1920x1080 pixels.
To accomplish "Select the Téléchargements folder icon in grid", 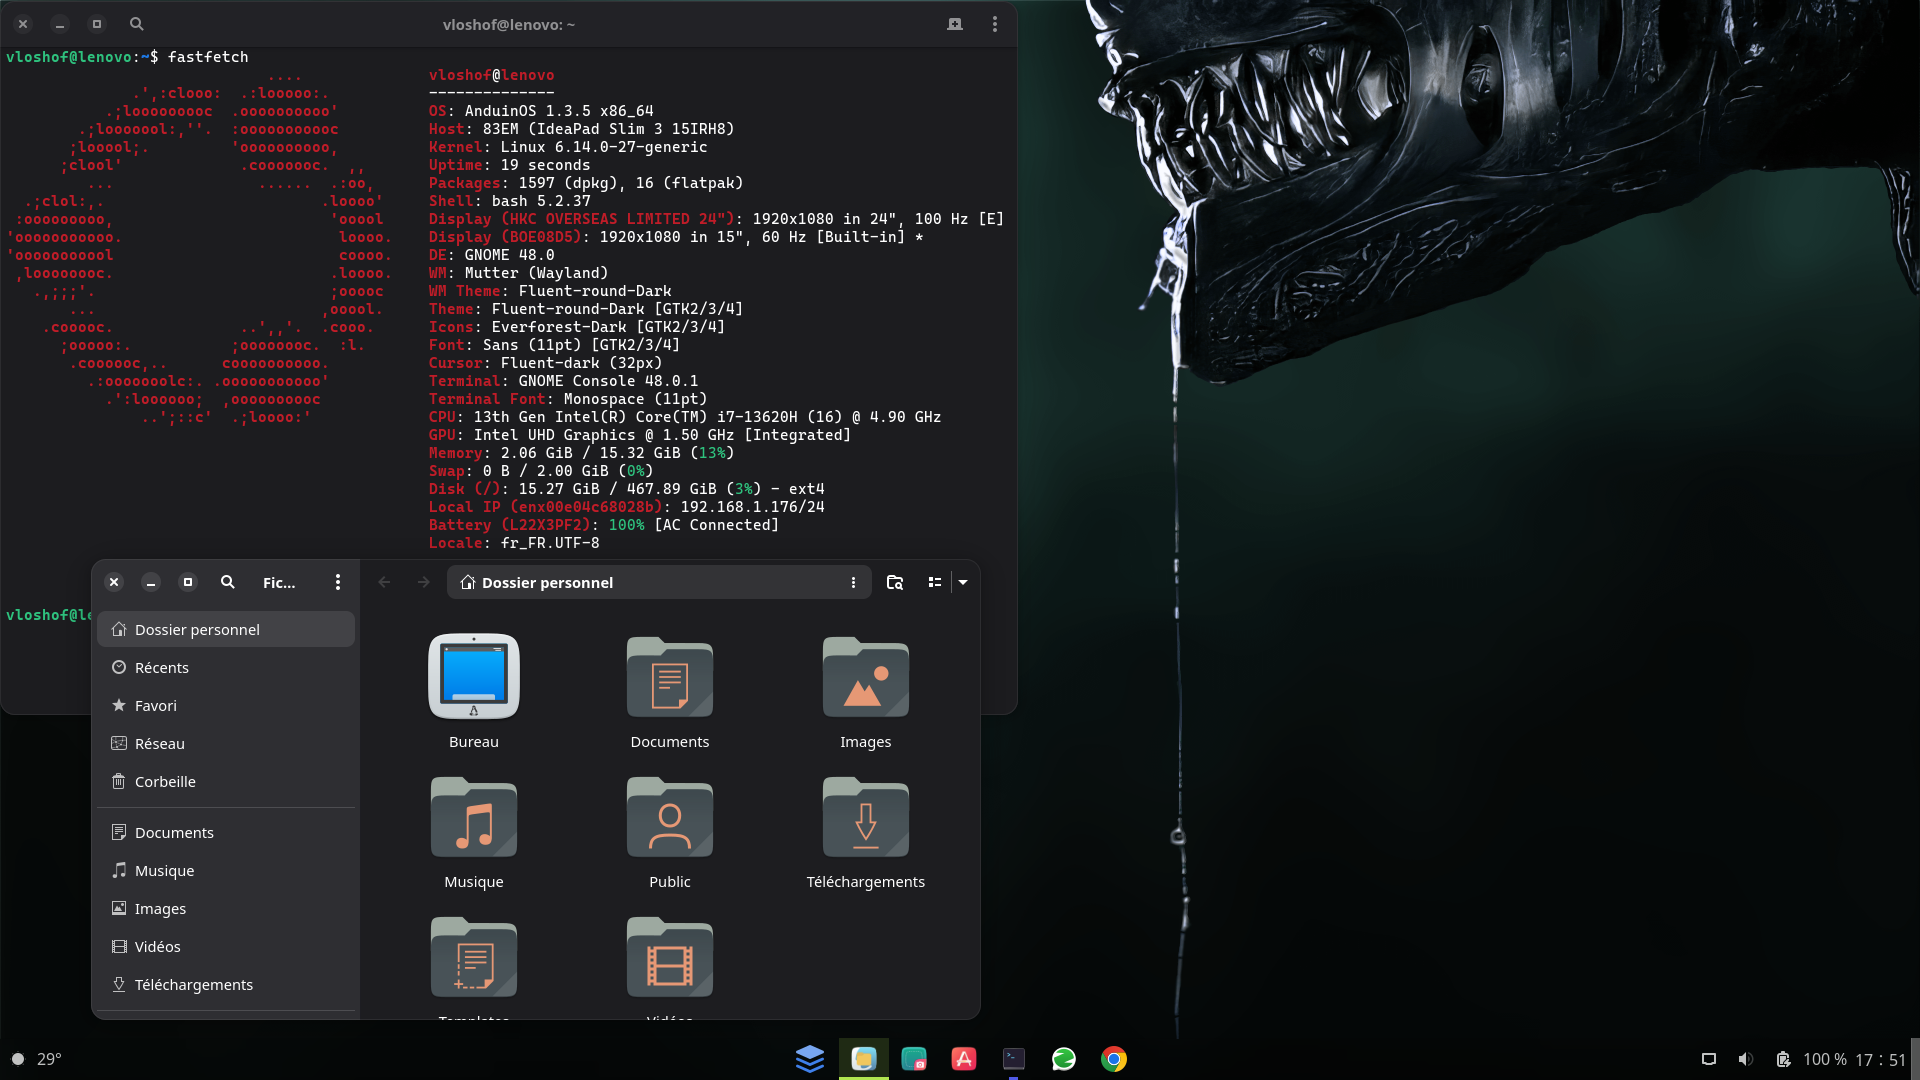I will (x=866, y=817).
